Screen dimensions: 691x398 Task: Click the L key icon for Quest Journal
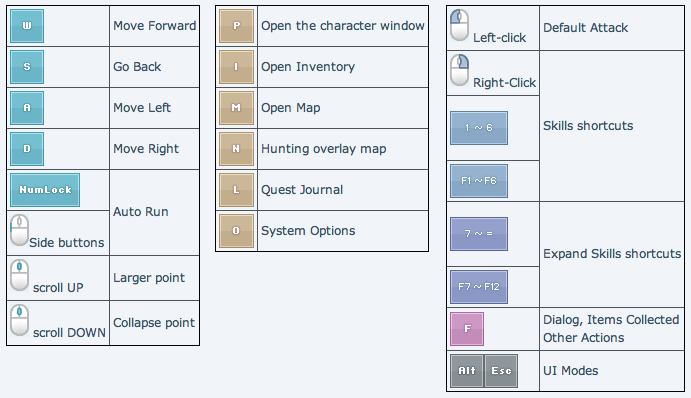[x=237, y=190]
